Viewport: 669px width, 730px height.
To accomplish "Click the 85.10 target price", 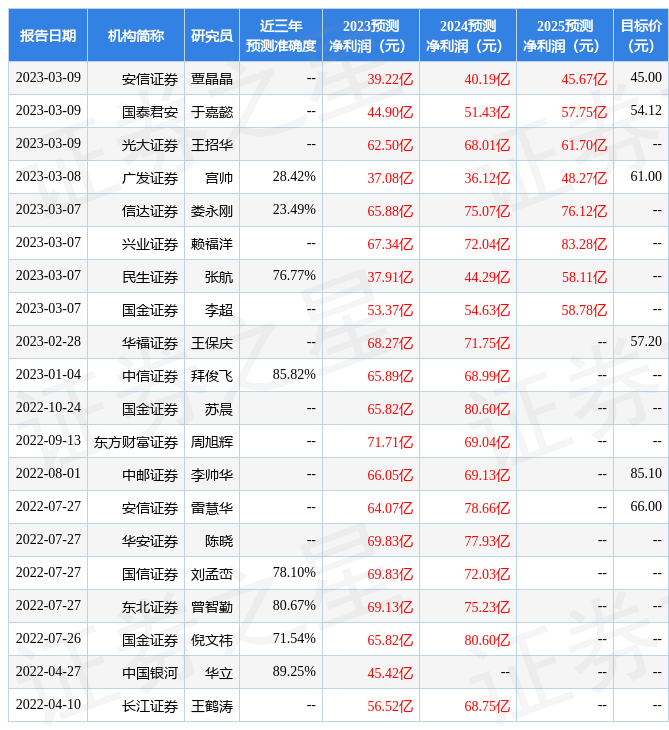I will coord(646,473).
